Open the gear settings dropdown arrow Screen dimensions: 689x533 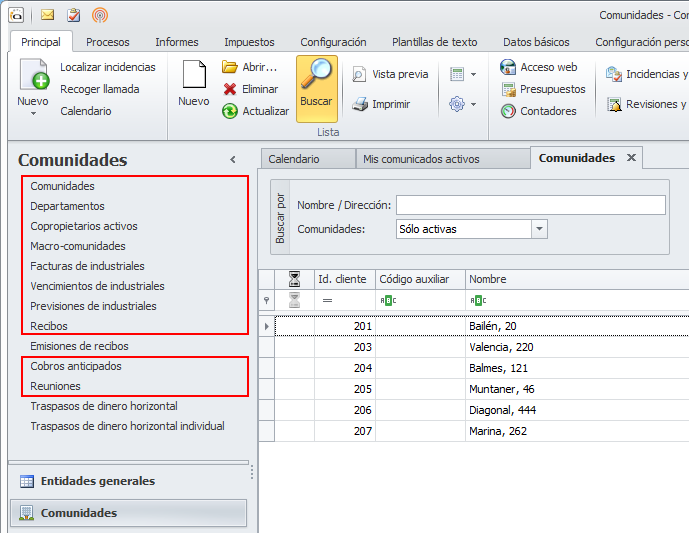pos(473,104)
